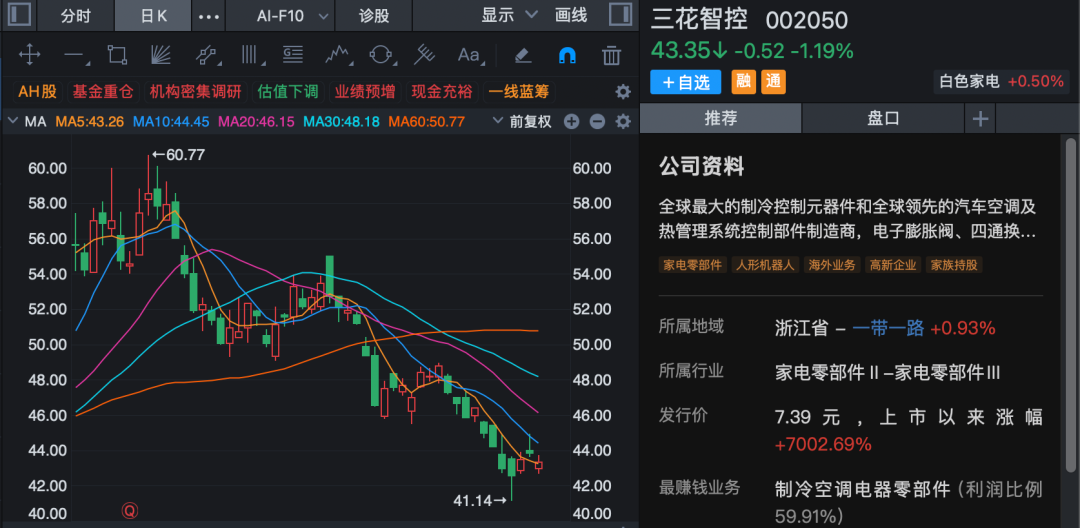Switch to the 分时 chart tab
The height and width of the screenshot is (528, 1080).
tap(76, 16)
